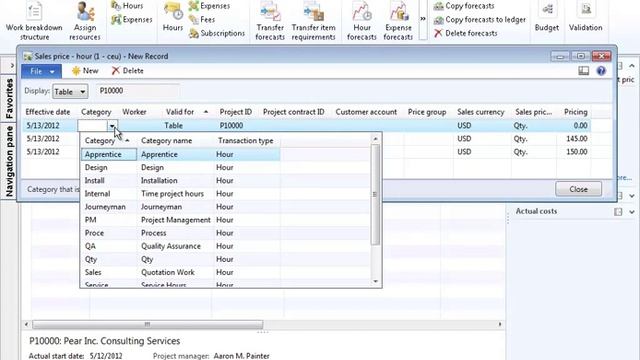Delete the selected sales price record
Screen dimensions: 640x360
(x=128, y=71)
